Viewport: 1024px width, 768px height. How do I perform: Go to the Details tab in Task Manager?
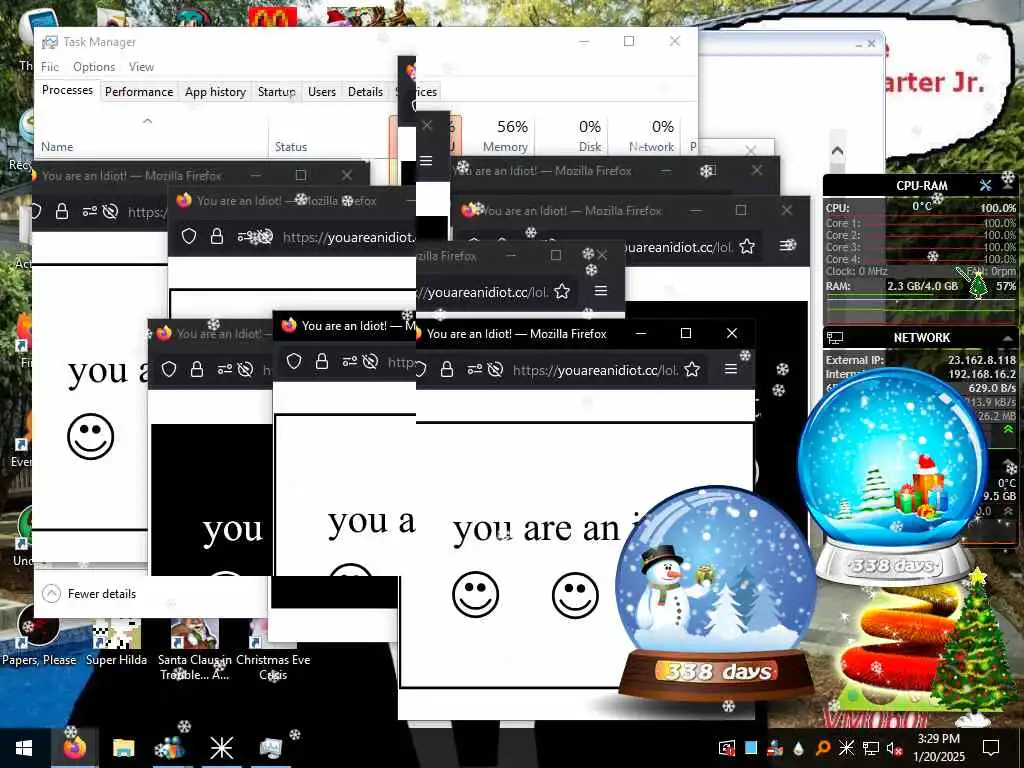click(x=365, y=91)
